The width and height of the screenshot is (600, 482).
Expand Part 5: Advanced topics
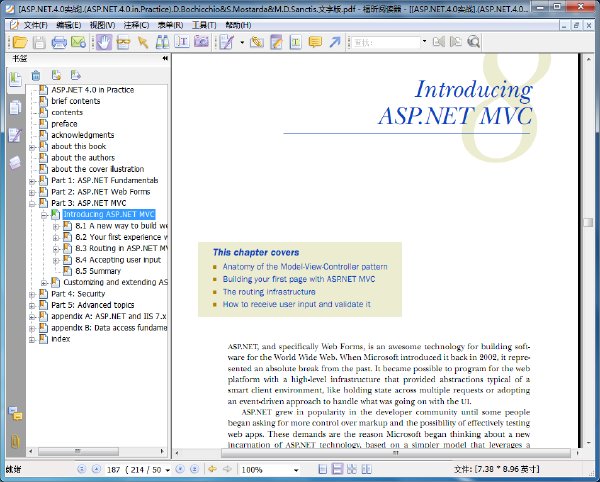(33, 306)
